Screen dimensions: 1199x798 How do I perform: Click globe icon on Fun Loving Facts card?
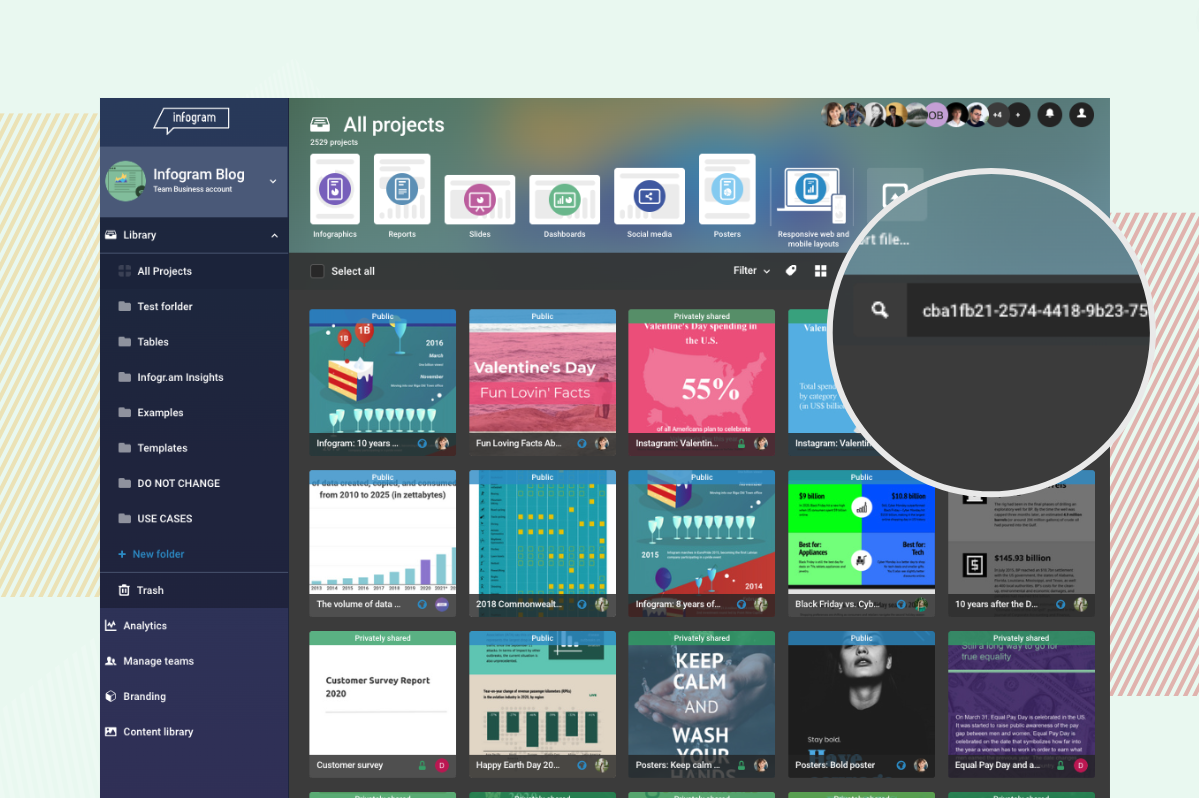tap(582, 443)
